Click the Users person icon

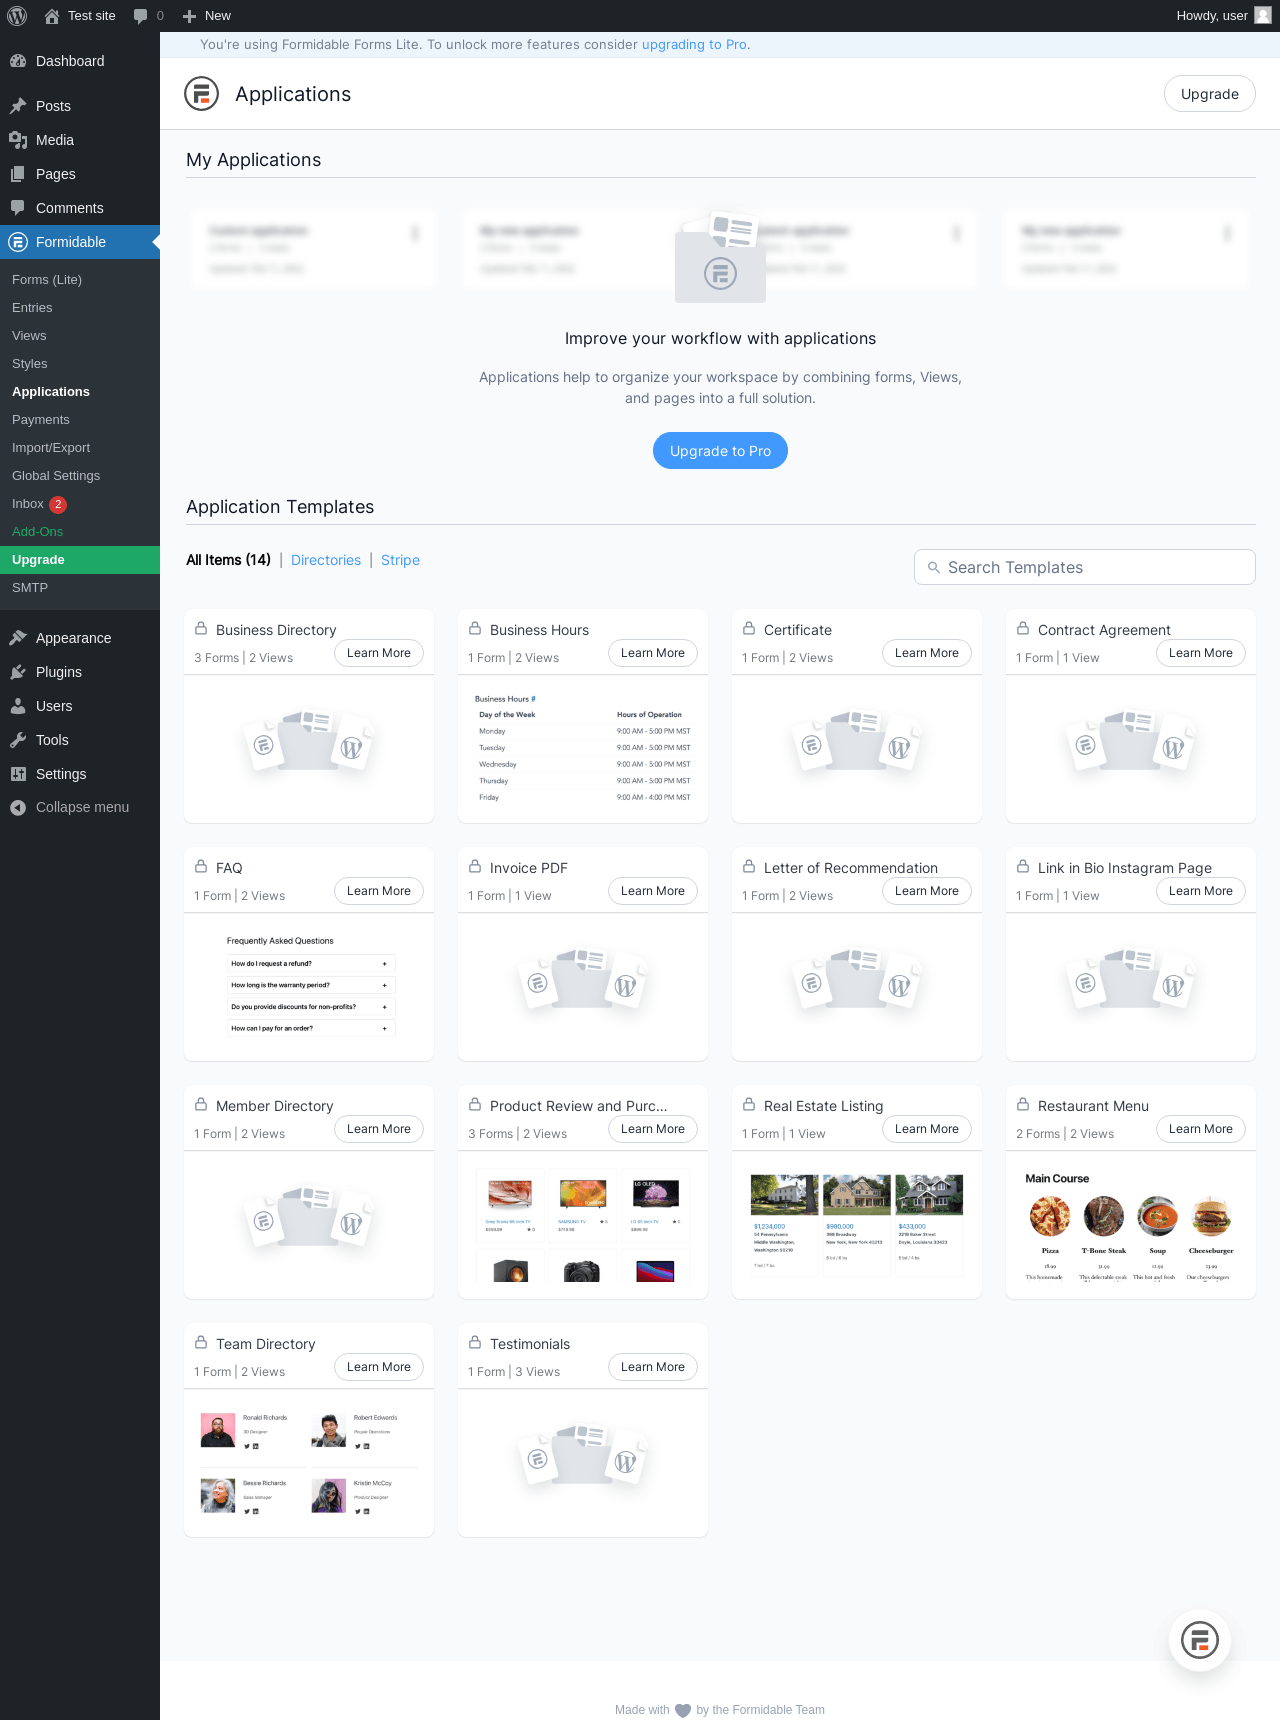[18, 706]
